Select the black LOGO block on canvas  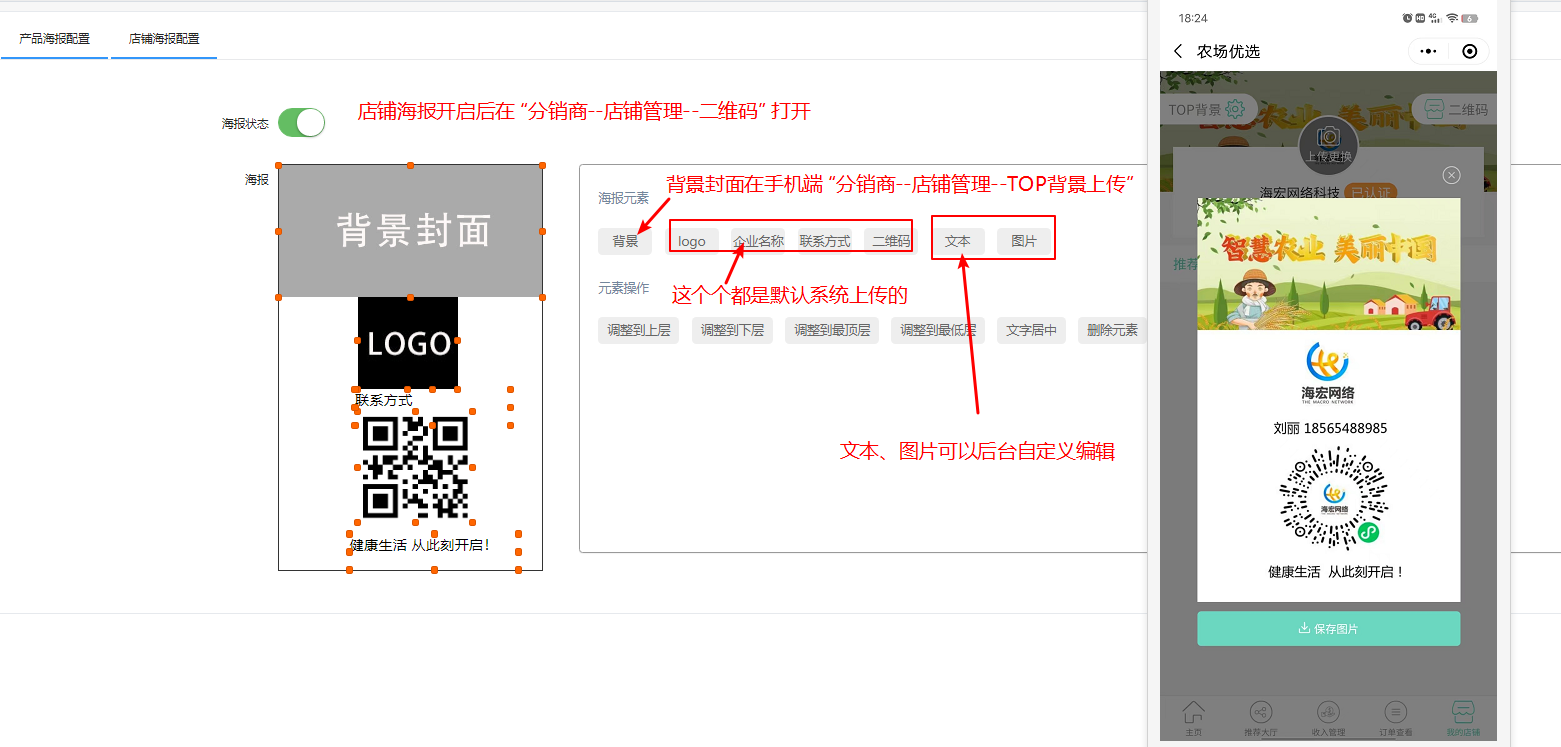pos(408,343)
